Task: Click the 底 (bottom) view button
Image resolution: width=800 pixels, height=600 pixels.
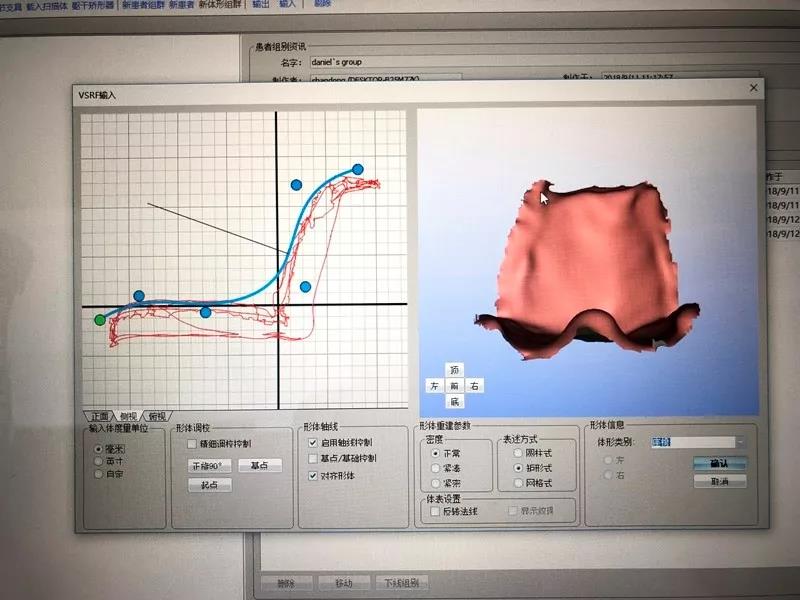Action: click(454, 401)
